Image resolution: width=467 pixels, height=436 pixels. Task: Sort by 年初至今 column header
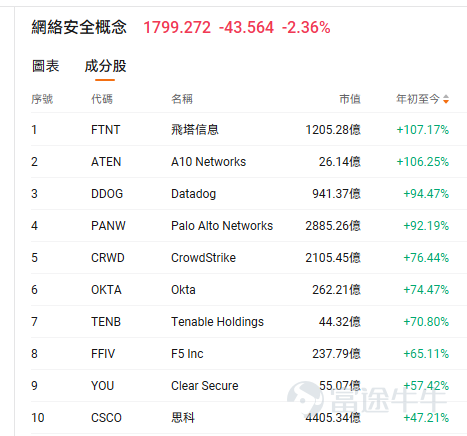click(x=418, y=99)
